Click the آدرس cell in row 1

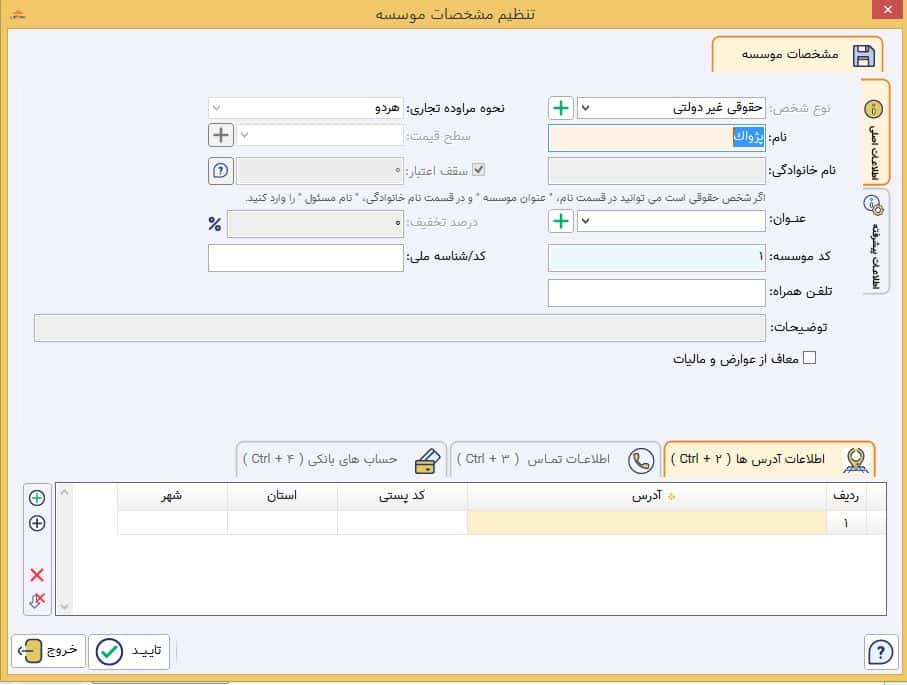647,523
